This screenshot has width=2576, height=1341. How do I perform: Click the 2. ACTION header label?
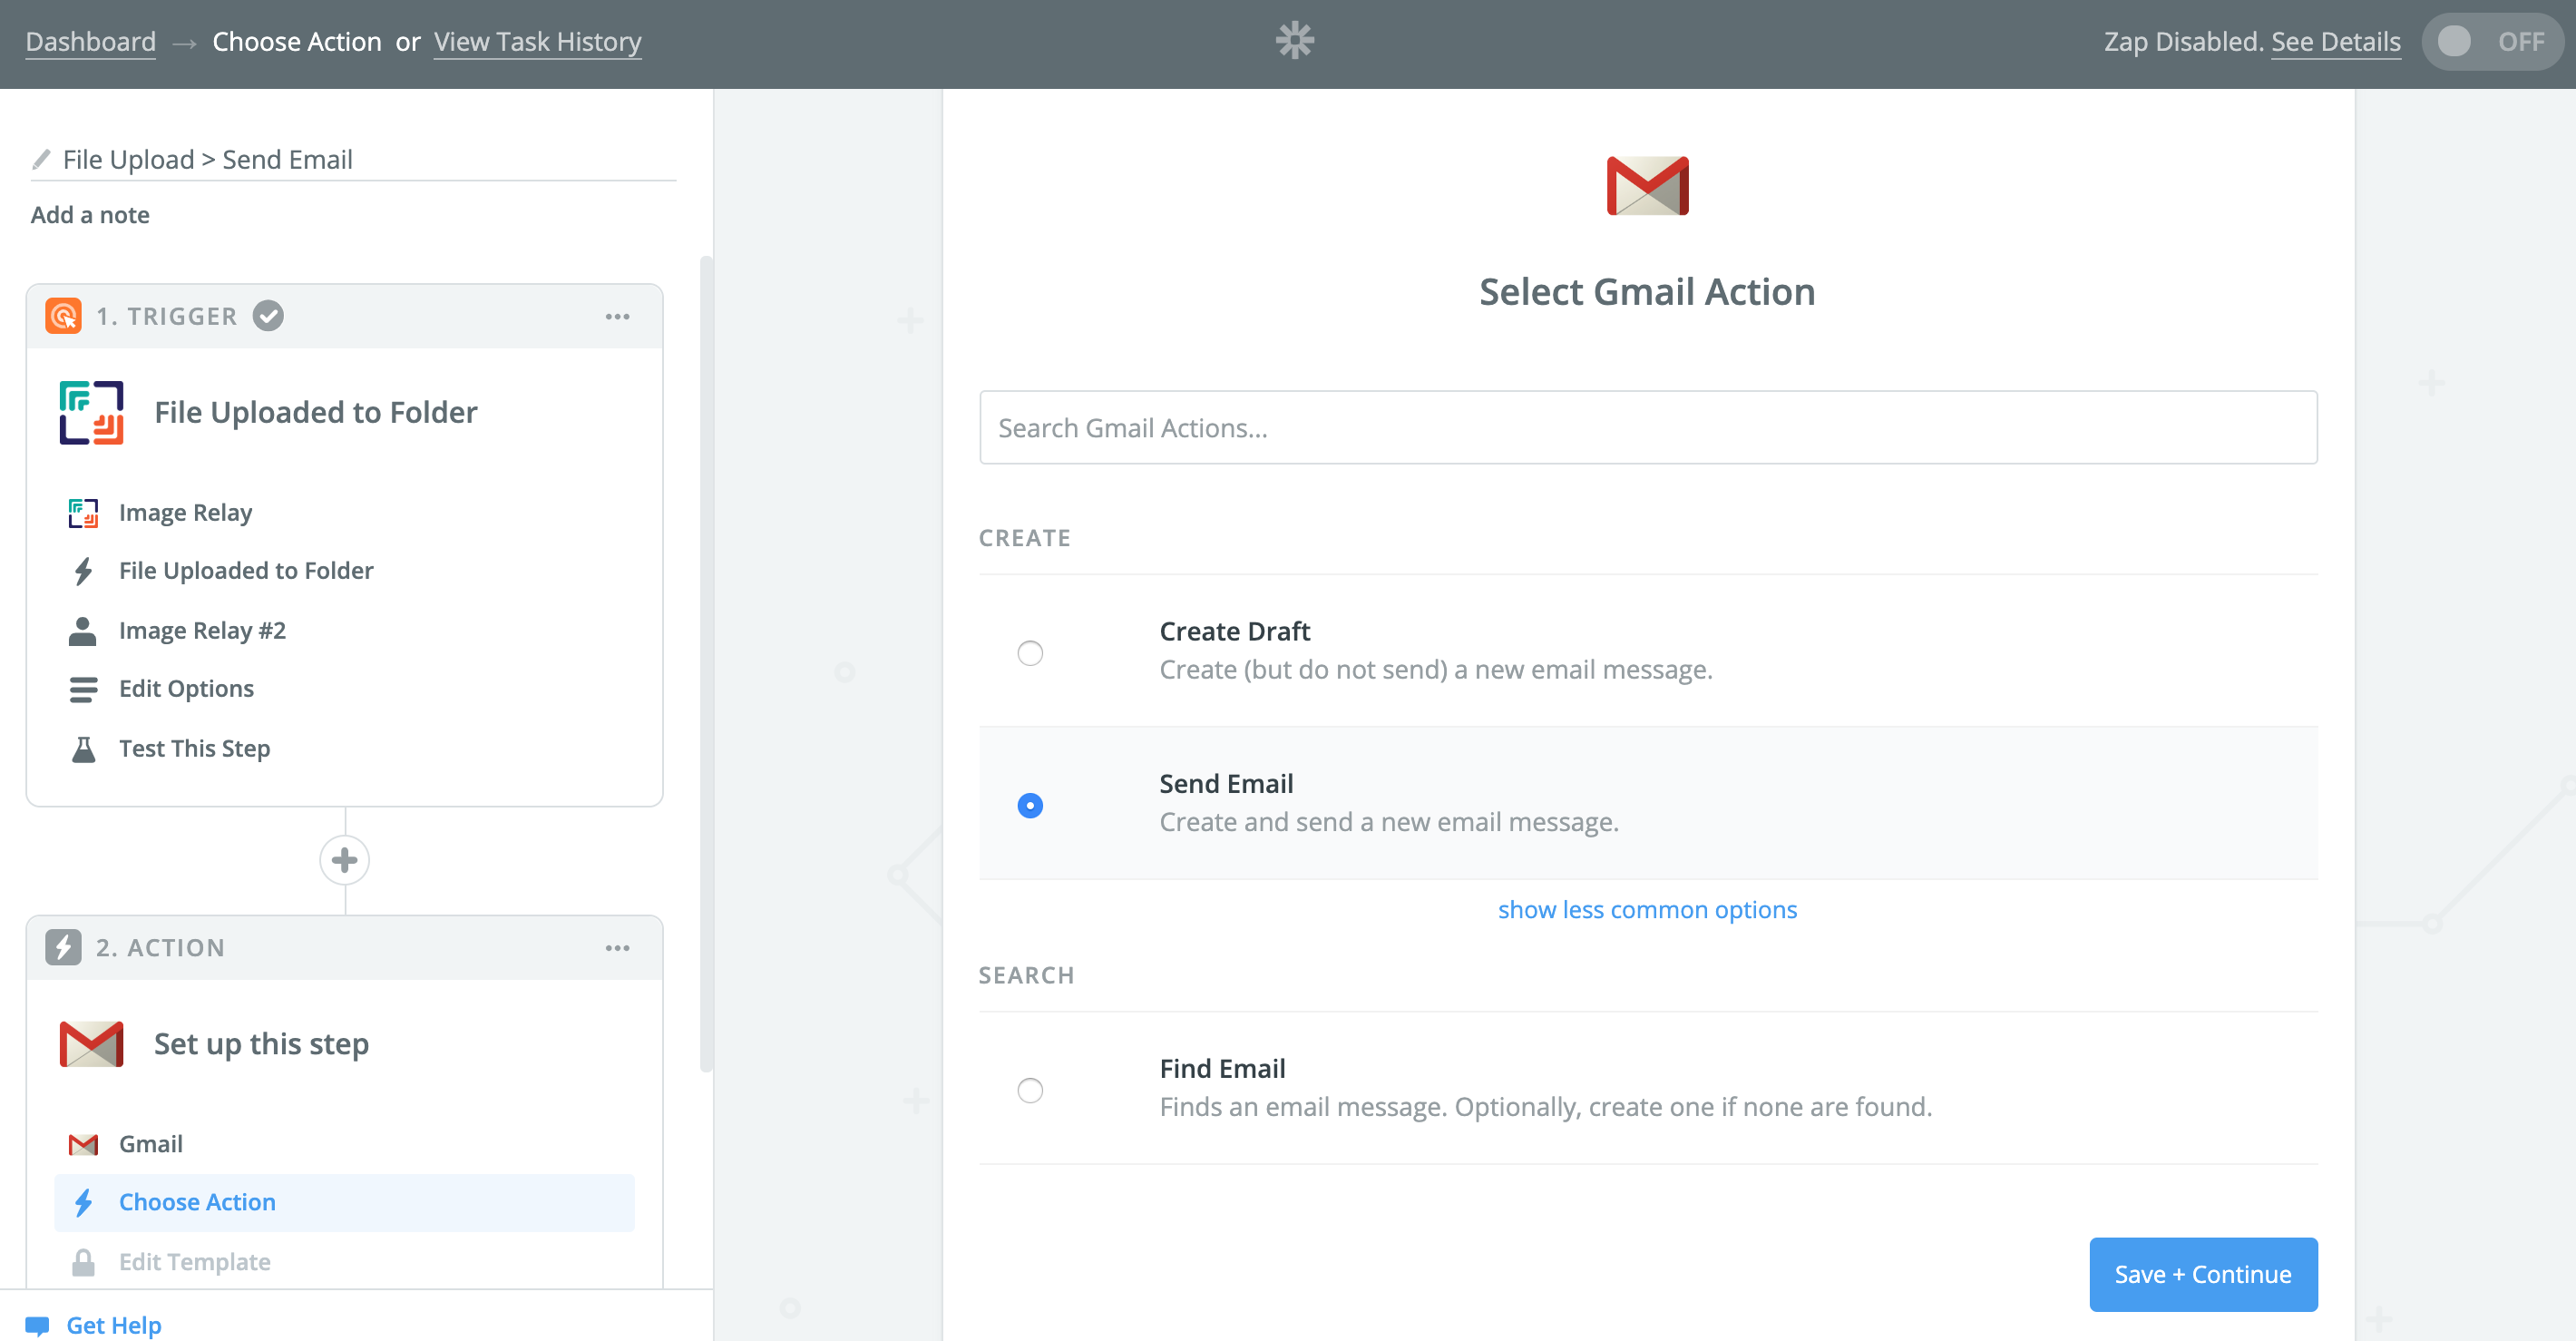[160, 947]
